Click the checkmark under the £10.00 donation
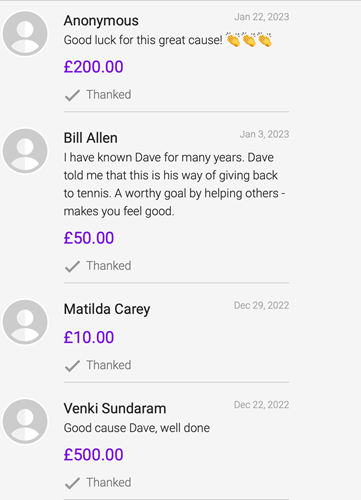Image resolution: width=361 pixels, height=500 pixels. tap(72, 366)
